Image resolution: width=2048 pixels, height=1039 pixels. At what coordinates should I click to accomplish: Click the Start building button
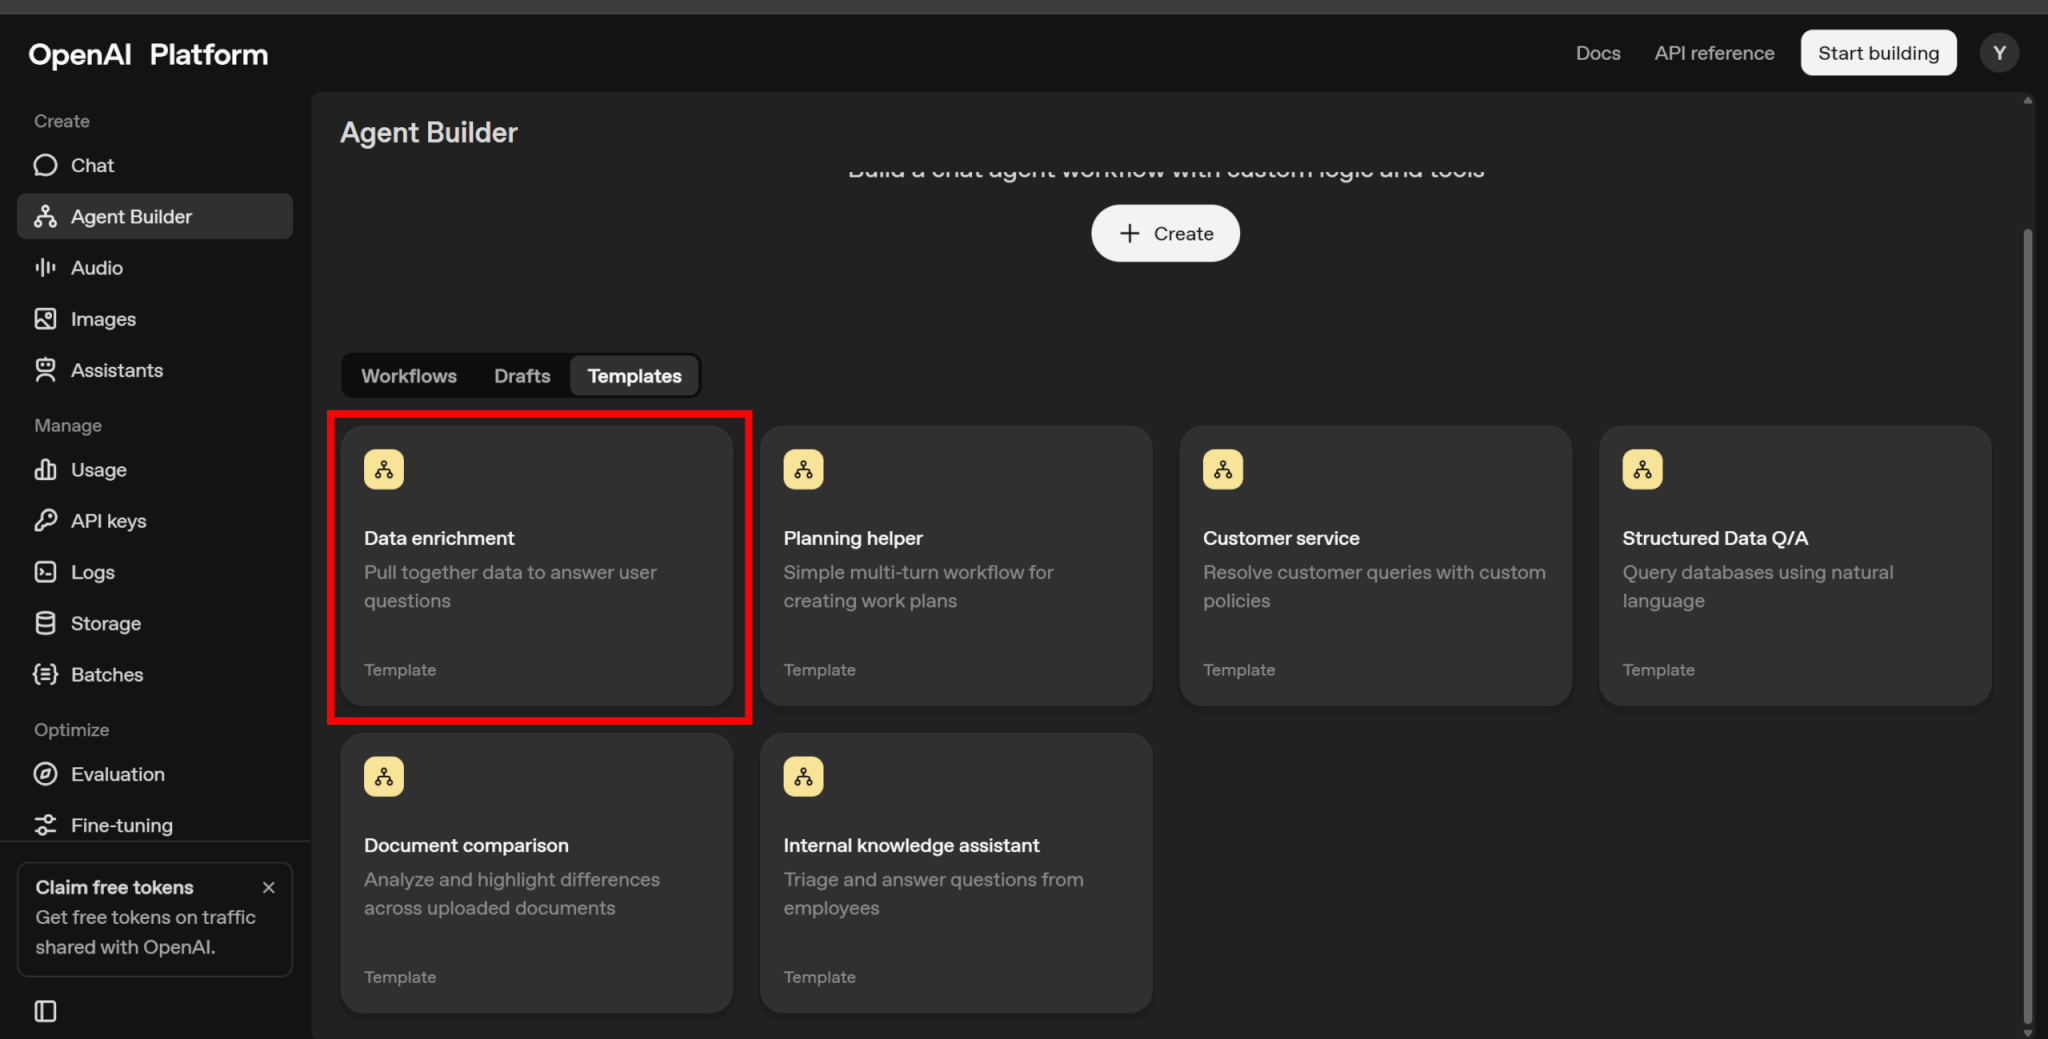[1878, 53]
